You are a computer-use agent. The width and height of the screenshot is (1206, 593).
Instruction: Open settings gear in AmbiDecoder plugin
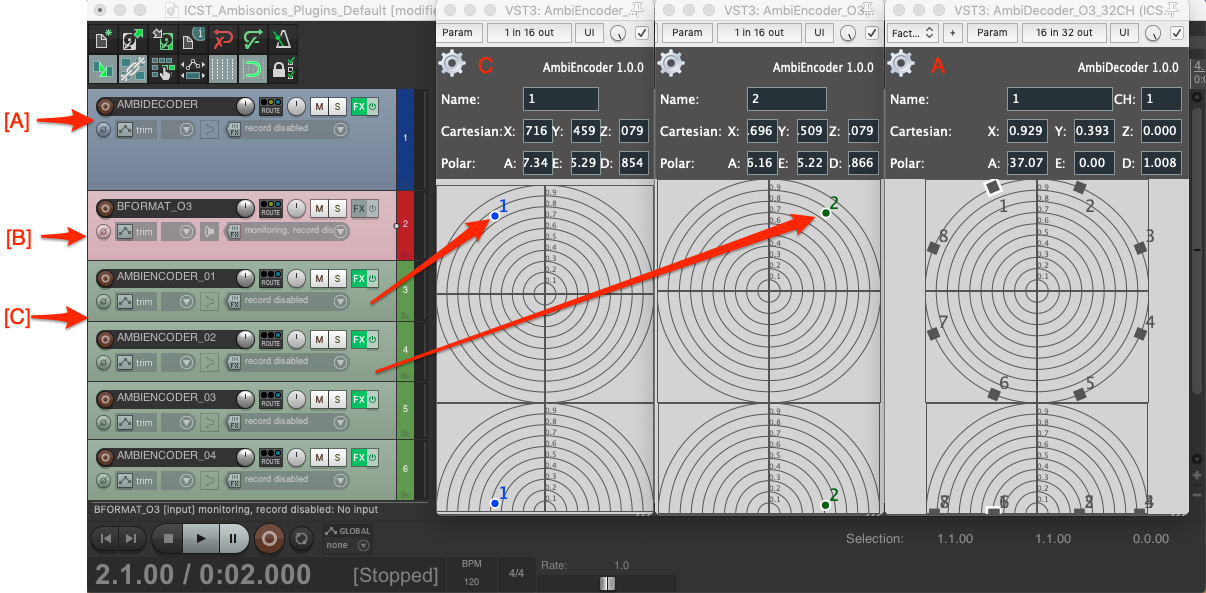tap(901, 65)
